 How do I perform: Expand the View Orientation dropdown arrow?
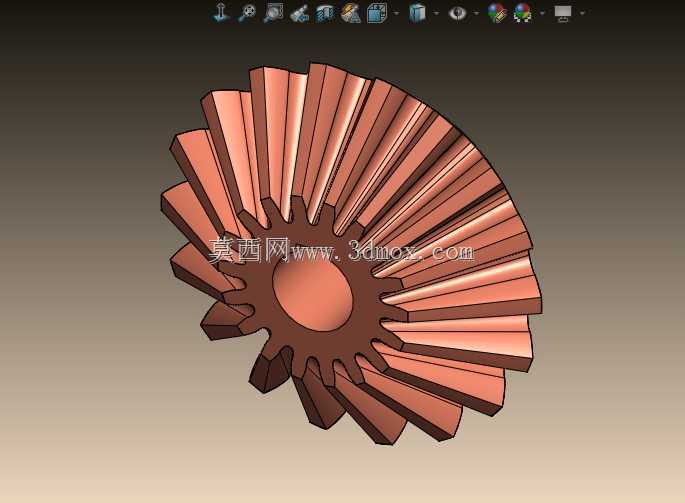click(x=396, y=14)
